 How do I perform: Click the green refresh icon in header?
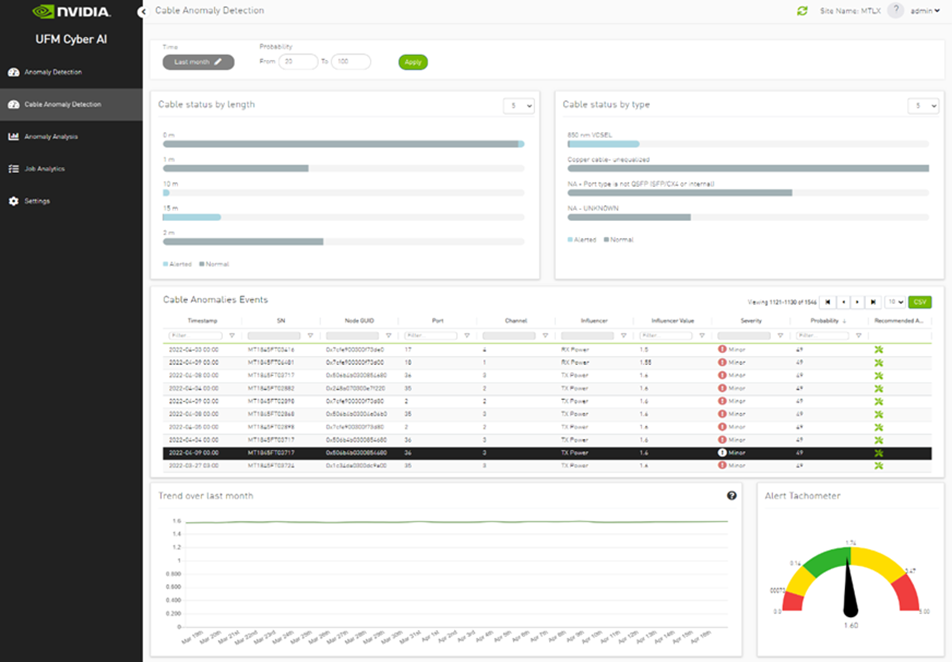(x=802, y=11)
